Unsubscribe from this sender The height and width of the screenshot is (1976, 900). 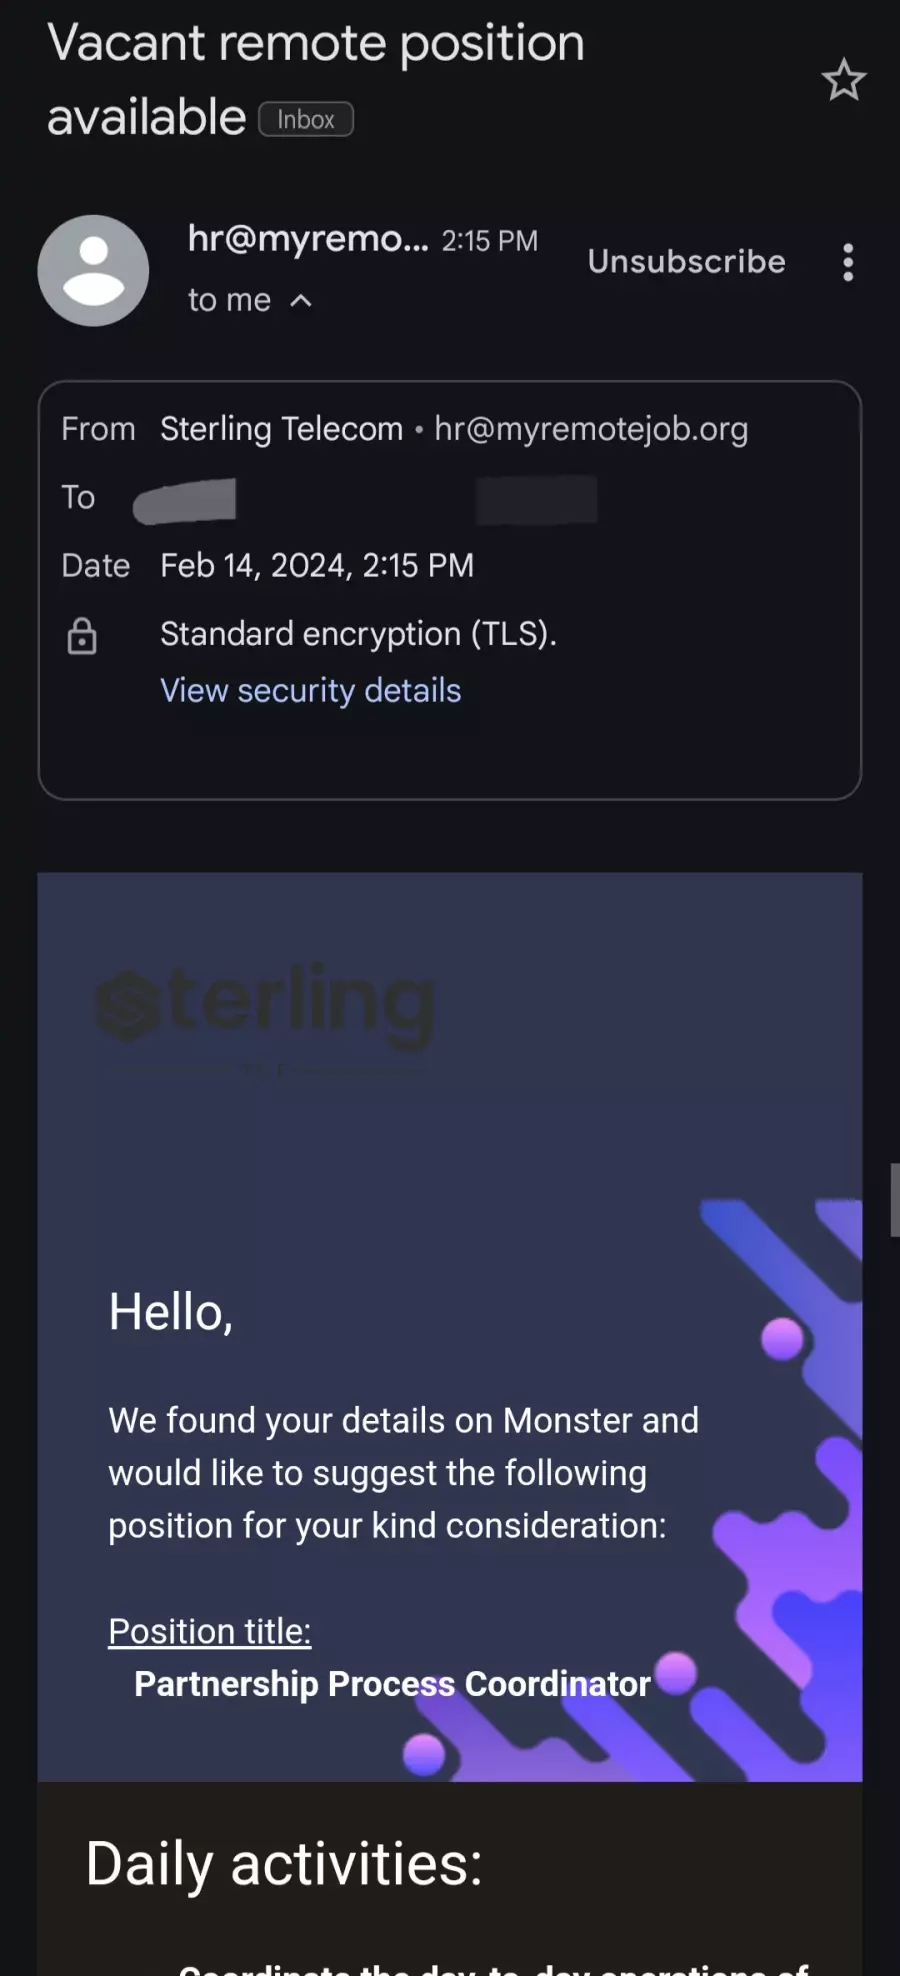pyautogui.click(x=686, y=262)
